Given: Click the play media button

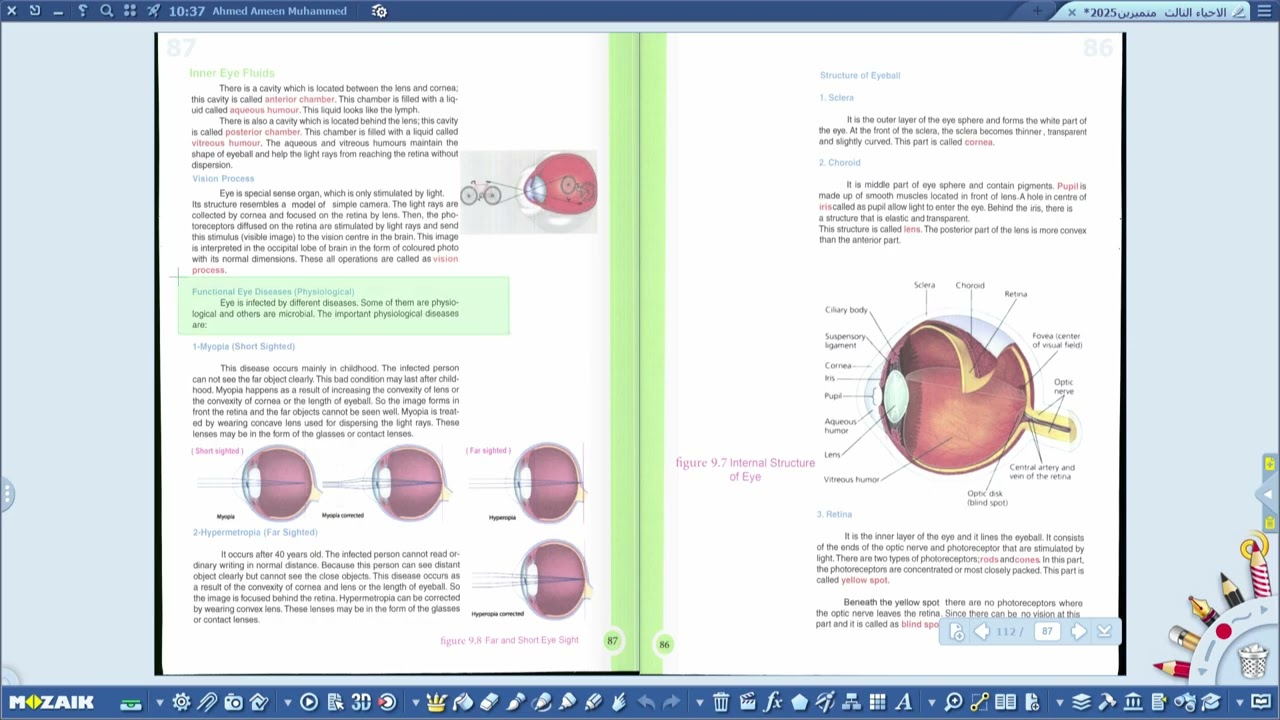Looking at the screenshot, I should [309, 702].
